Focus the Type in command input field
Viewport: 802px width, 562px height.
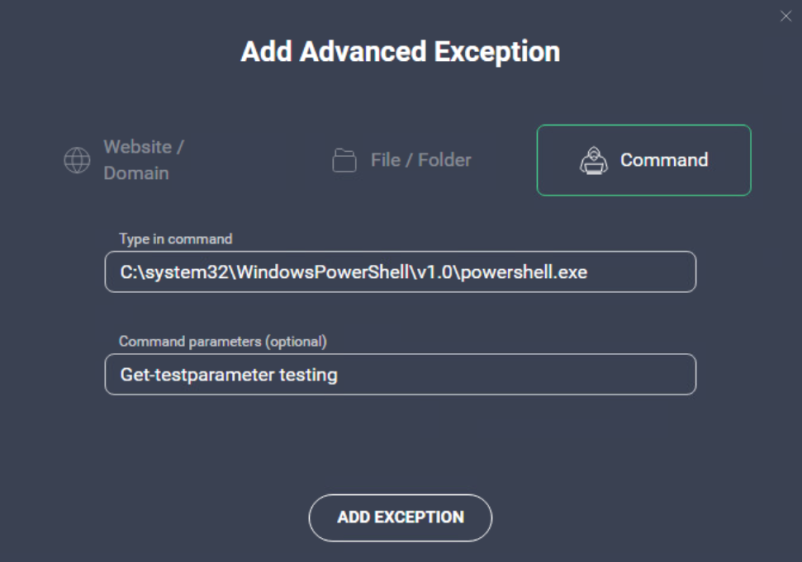pos(400,272)
